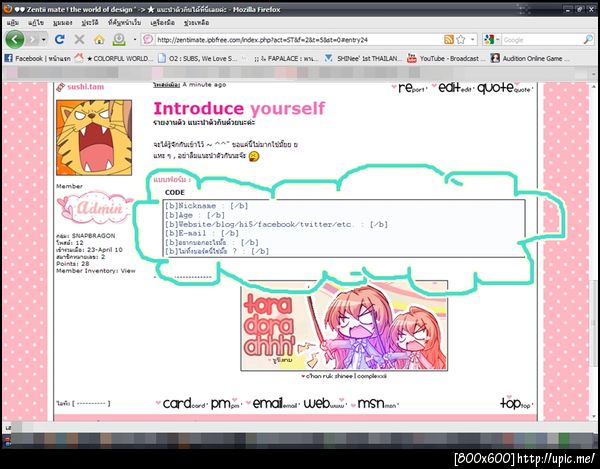Click the Start button icon on taskbar
This screenshot has width=600, height=469.
7,441
